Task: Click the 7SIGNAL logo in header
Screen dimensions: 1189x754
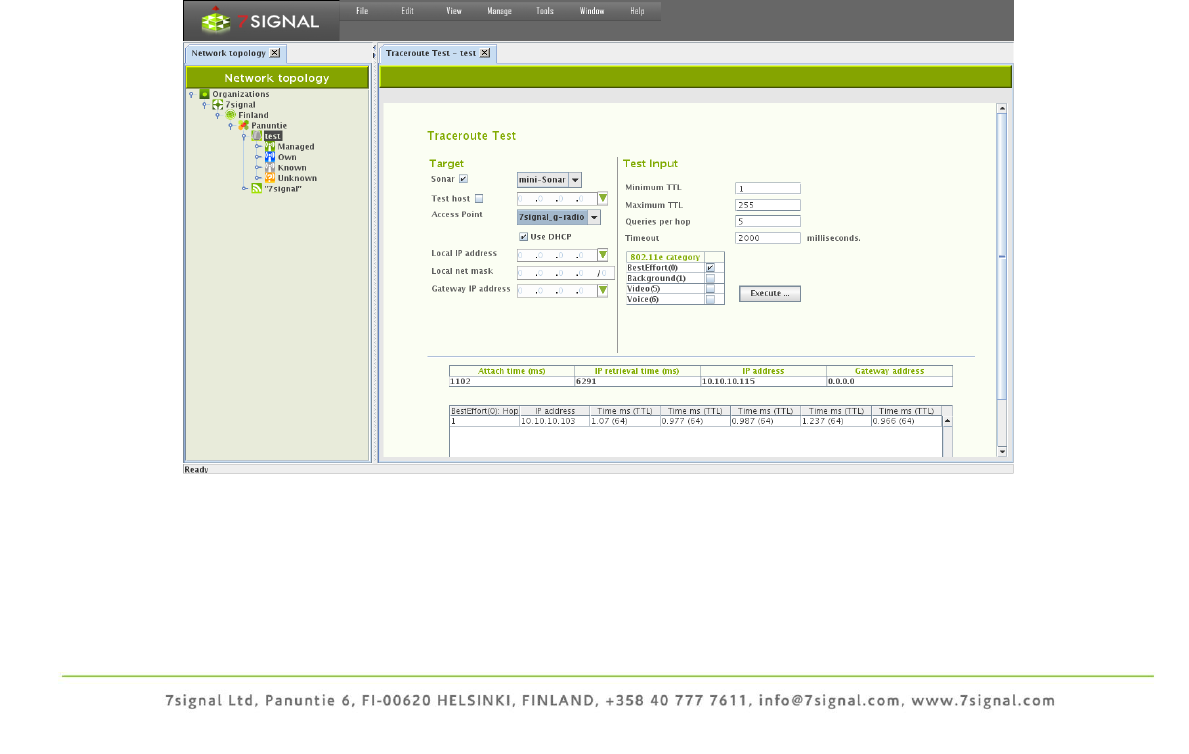Action: (x=261, y=21)
